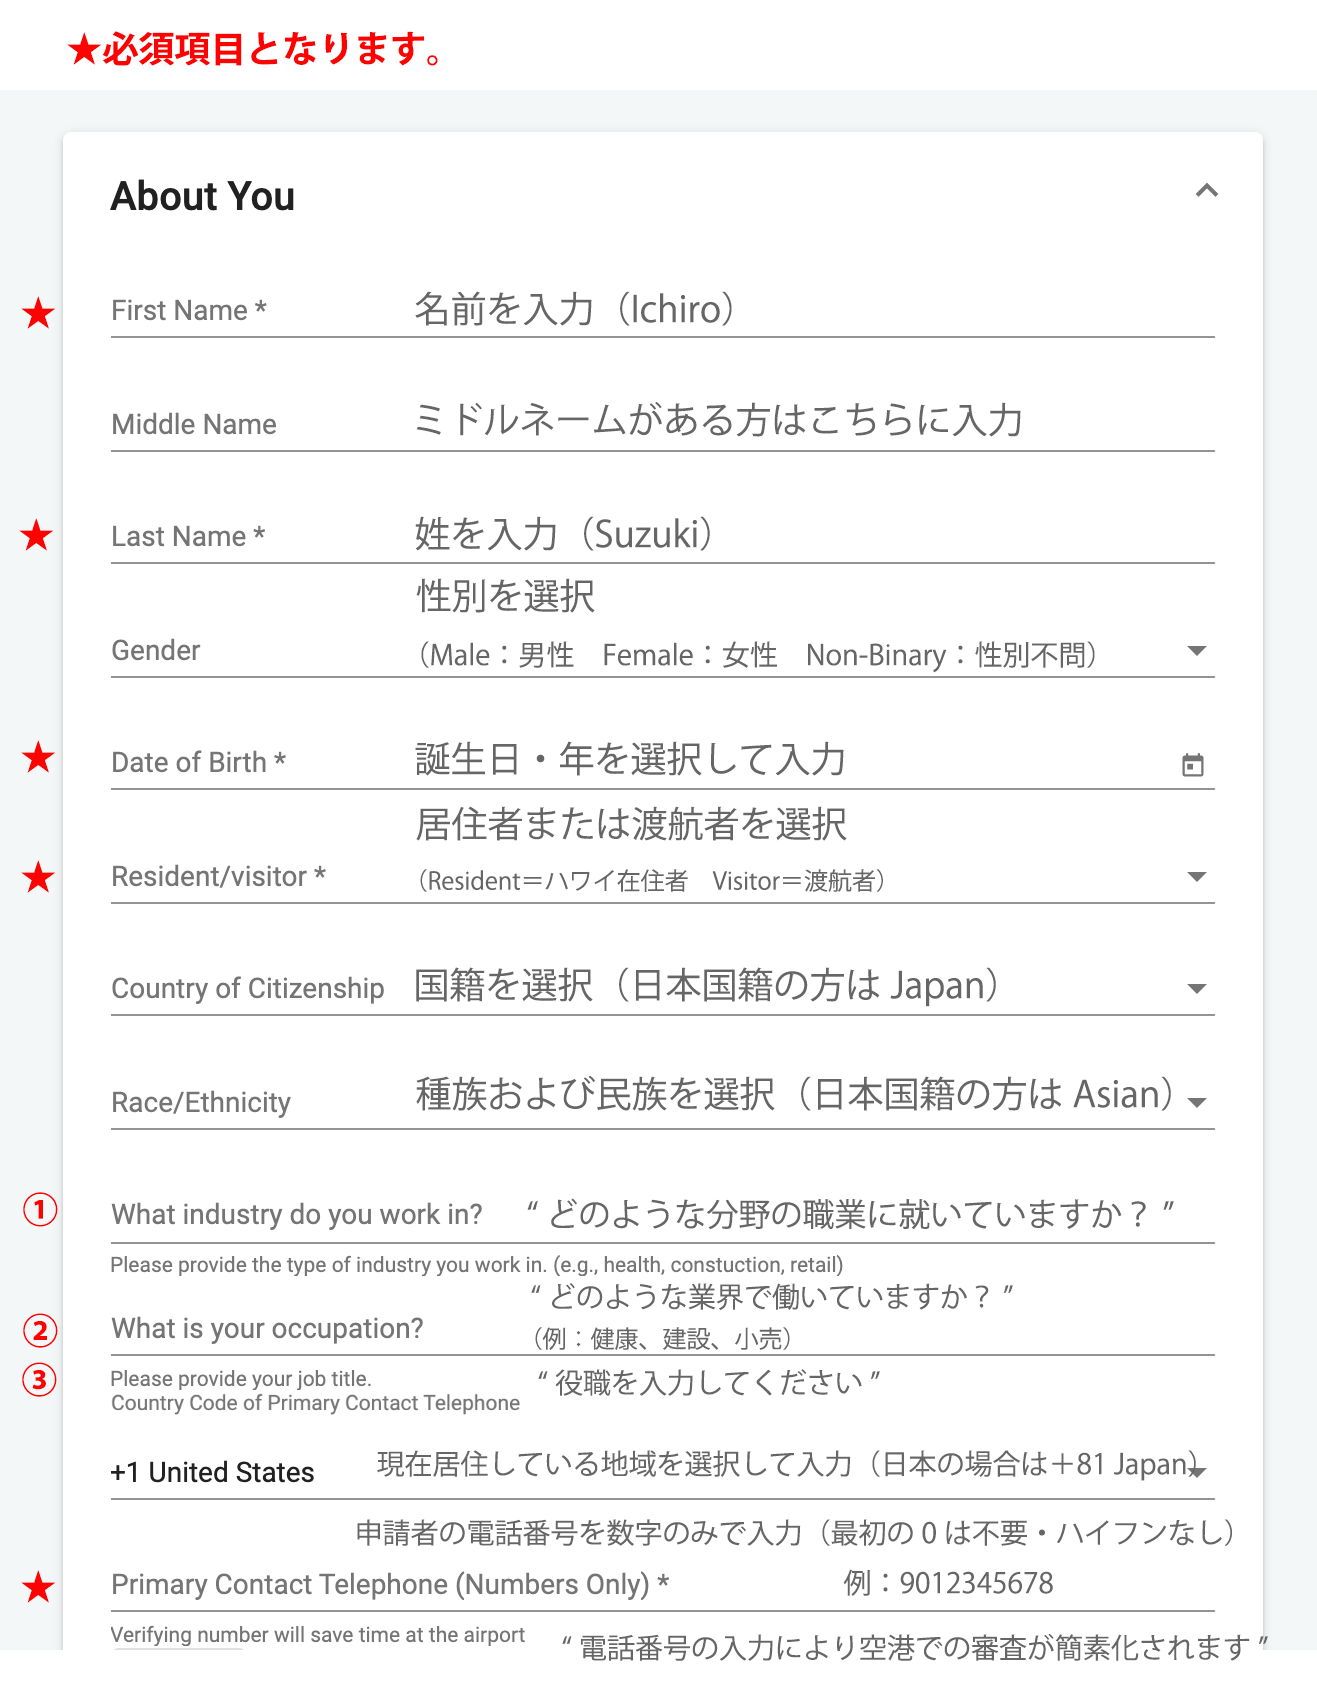Click the red star beside Date of Birth
1317x1700 pixels.
point(38,758)
